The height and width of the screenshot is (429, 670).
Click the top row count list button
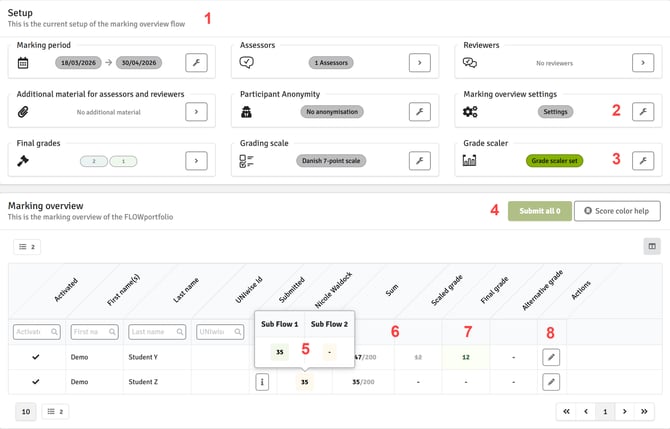click(27, 247)
